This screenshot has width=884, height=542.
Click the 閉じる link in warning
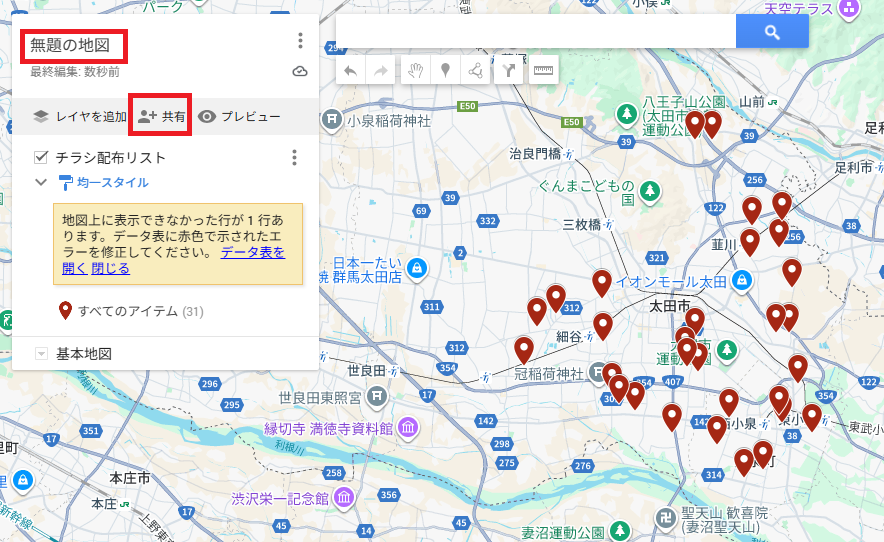tap(110, 269)
